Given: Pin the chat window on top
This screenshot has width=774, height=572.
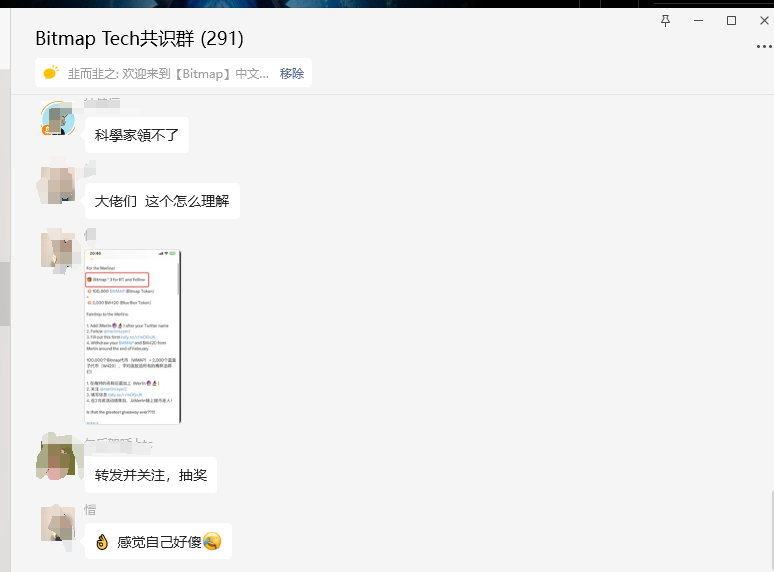Looking at the screenshot, I should click(665, 21).
